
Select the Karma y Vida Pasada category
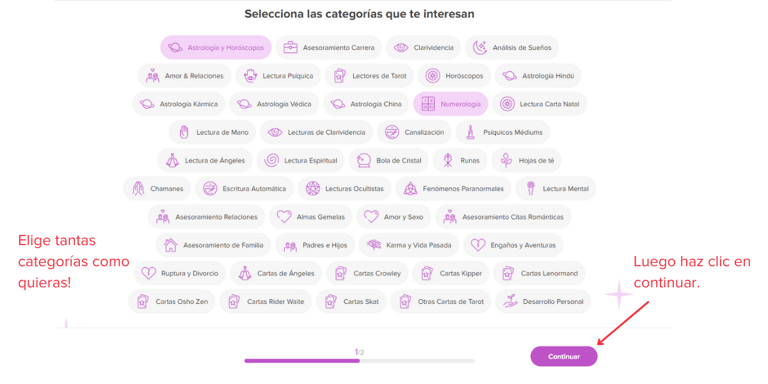(x=408, y=245)
